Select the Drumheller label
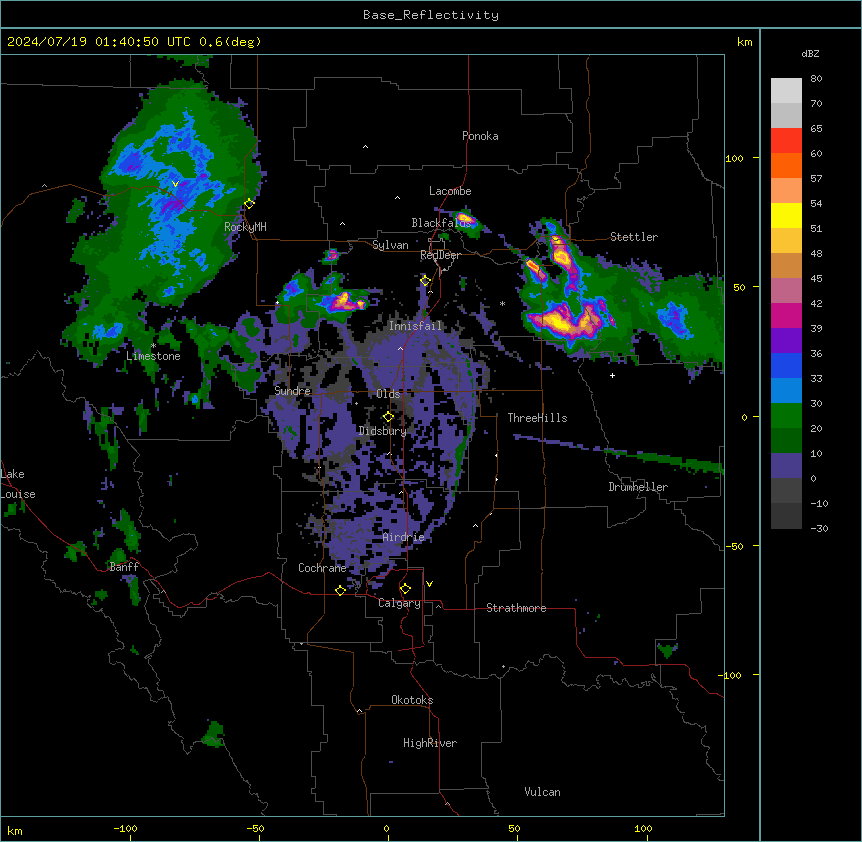 (638, 487)
